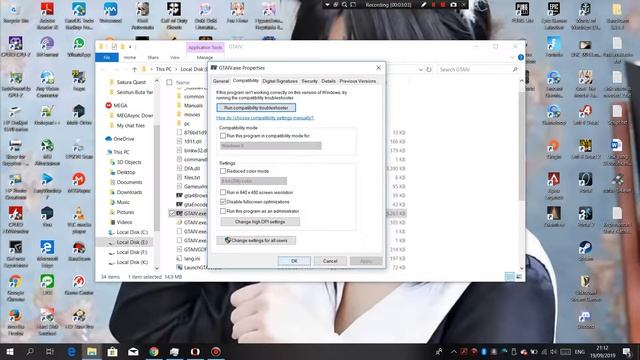640x360 pixels.
Task: Click the file list vertical scrollbar
Action: point(521,146)
